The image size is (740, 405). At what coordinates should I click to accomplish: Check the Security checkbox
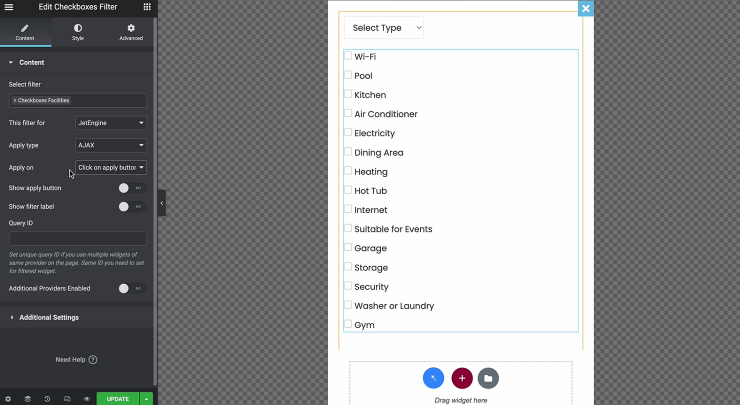pos(348,286)
